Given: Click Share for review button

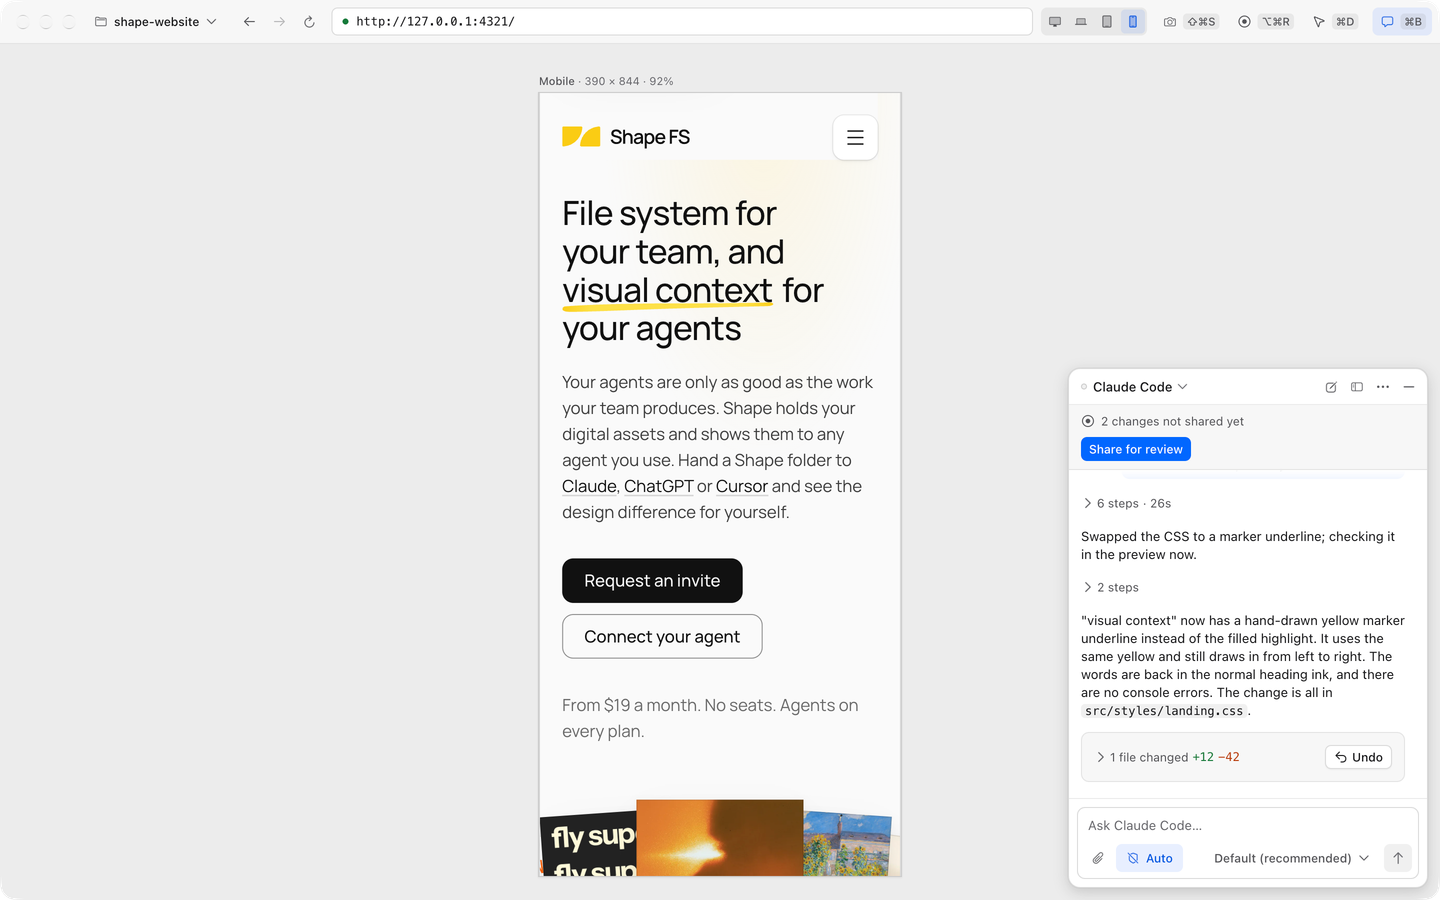Looking at the screenshot, I should tap(1136, 449).
